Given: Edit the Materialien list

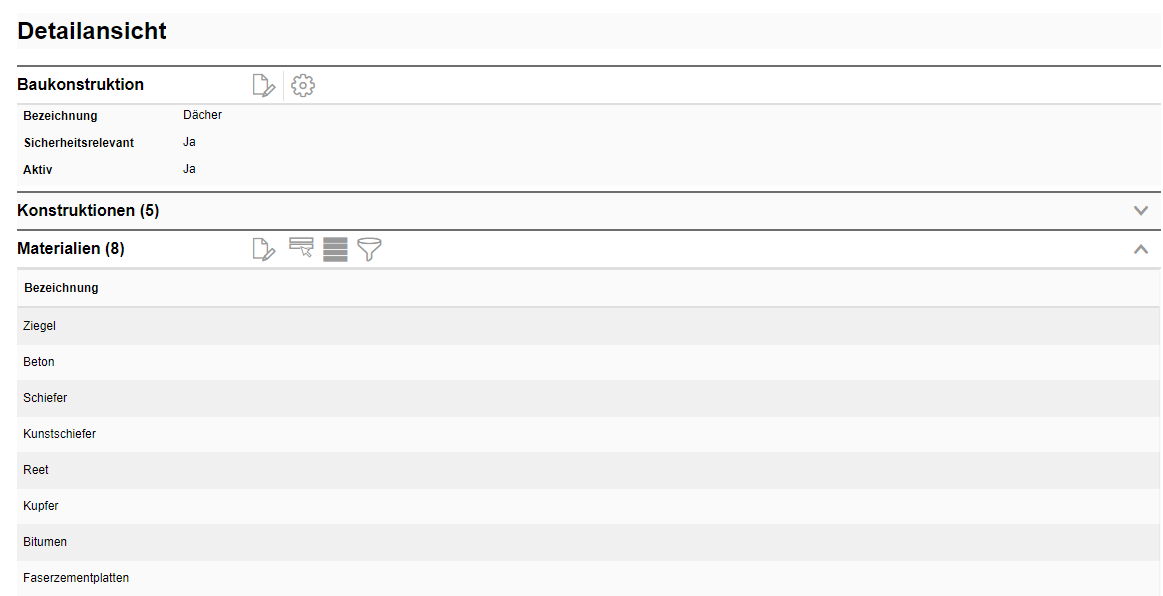Looking at the screenshot, I should point(263,250).
